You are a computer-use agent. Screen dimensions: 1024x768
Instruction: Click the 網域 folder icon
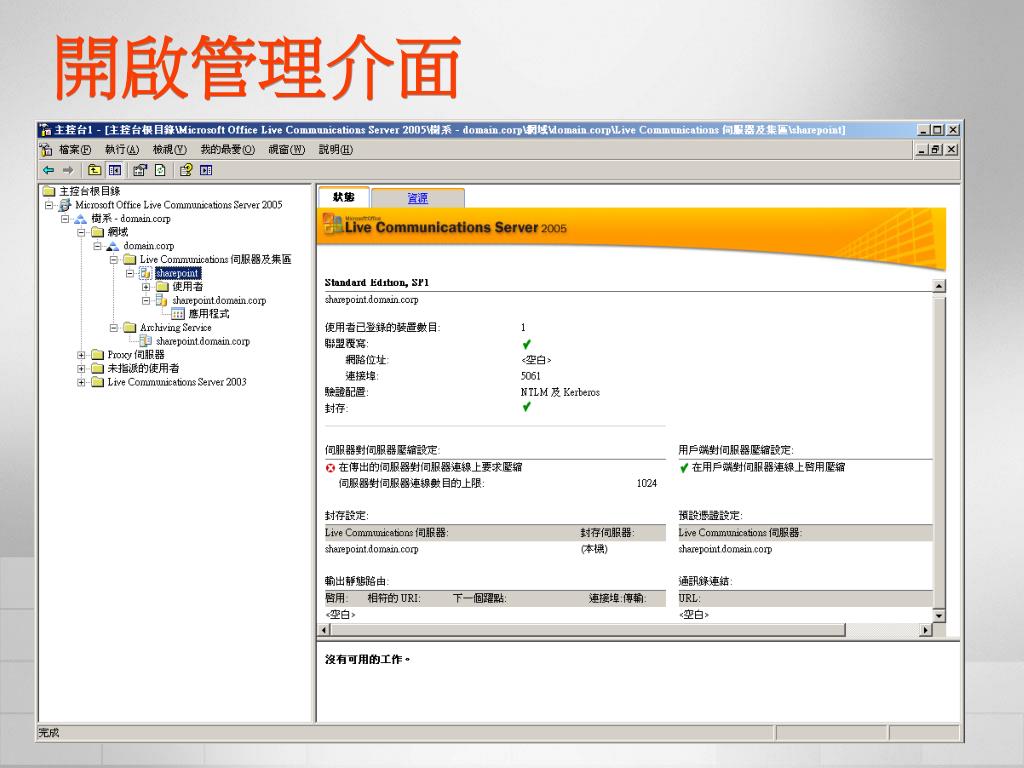click(97, 232)
